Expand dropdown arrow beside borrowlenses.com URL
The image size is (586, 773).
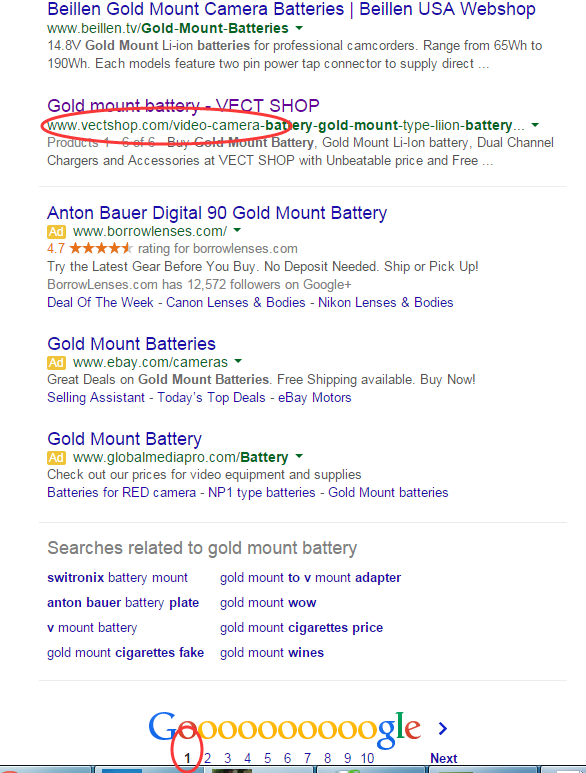point(237,230)
